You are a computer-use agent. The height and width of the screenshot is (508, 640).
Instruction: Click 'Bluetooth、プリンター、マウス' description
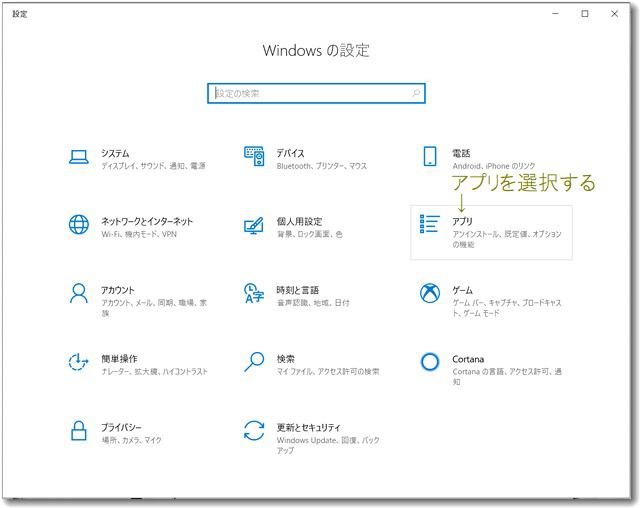[x=322, y=166]
